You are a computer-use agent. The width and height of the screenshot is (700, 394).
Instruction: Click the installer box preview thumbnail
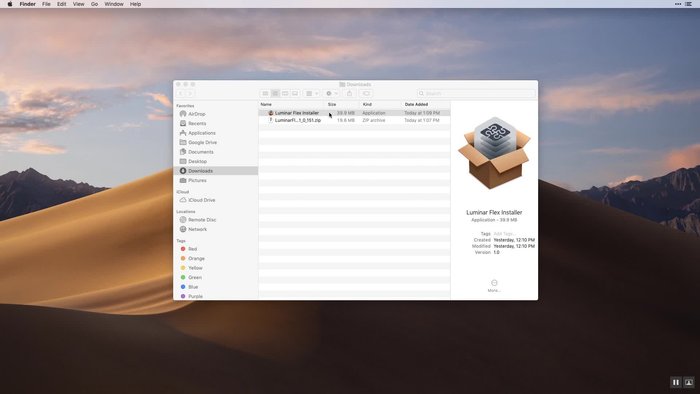(494, 153)
